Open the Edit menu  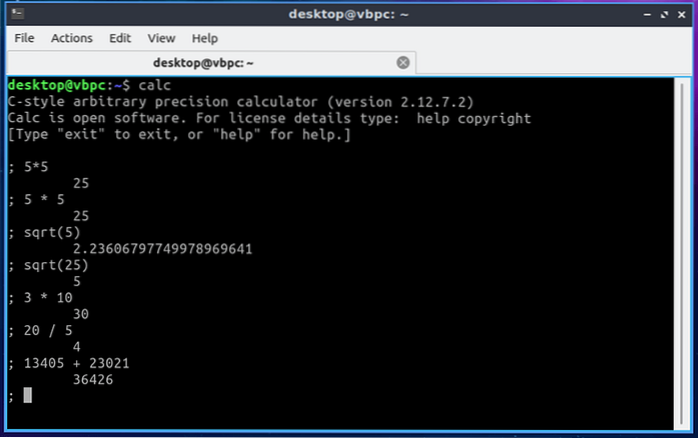[120, 38]
